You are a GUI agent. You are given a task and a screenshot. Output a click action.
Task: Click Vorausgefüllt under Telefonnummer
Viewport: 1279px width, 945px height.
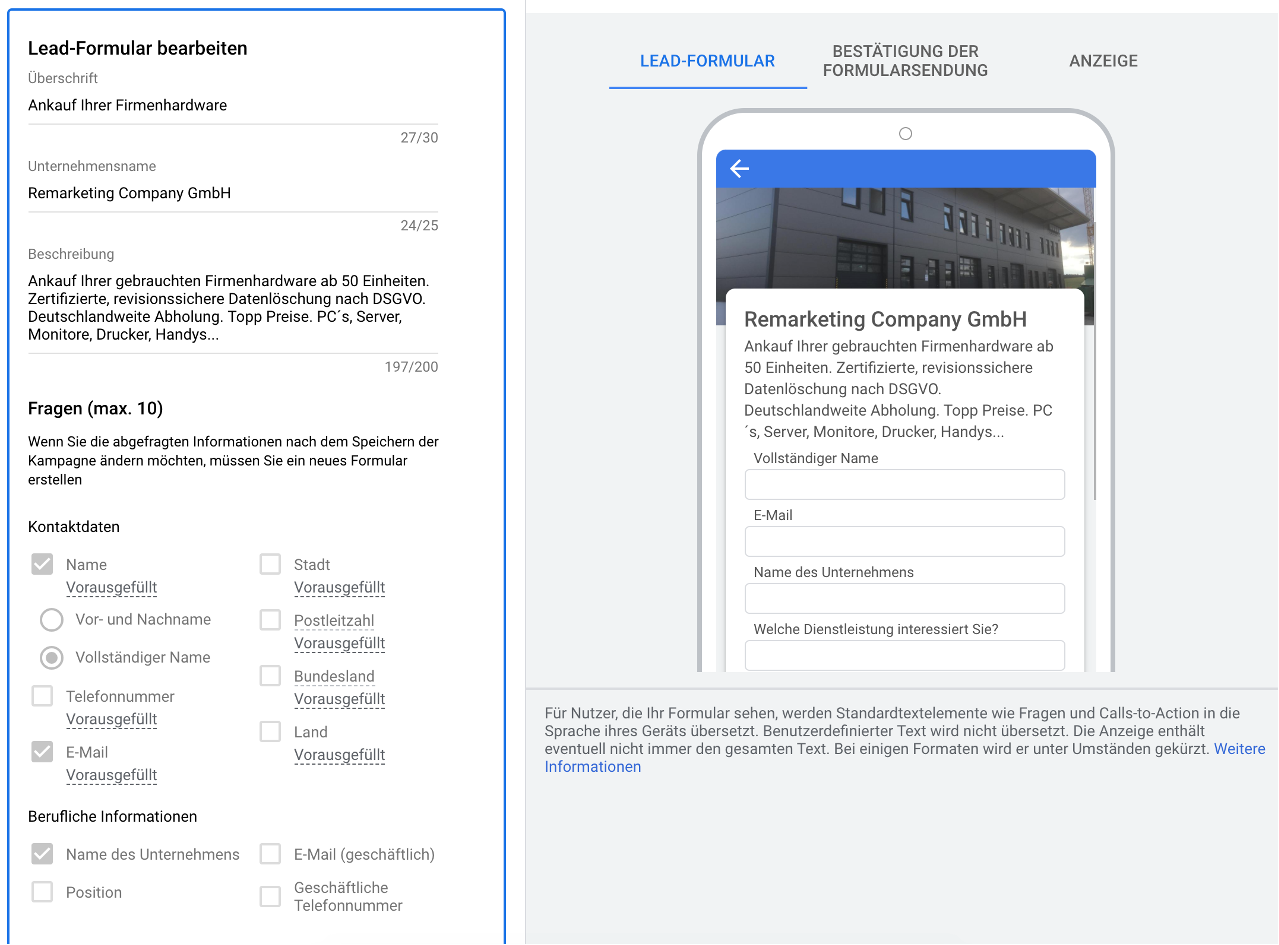coord(111,720)
